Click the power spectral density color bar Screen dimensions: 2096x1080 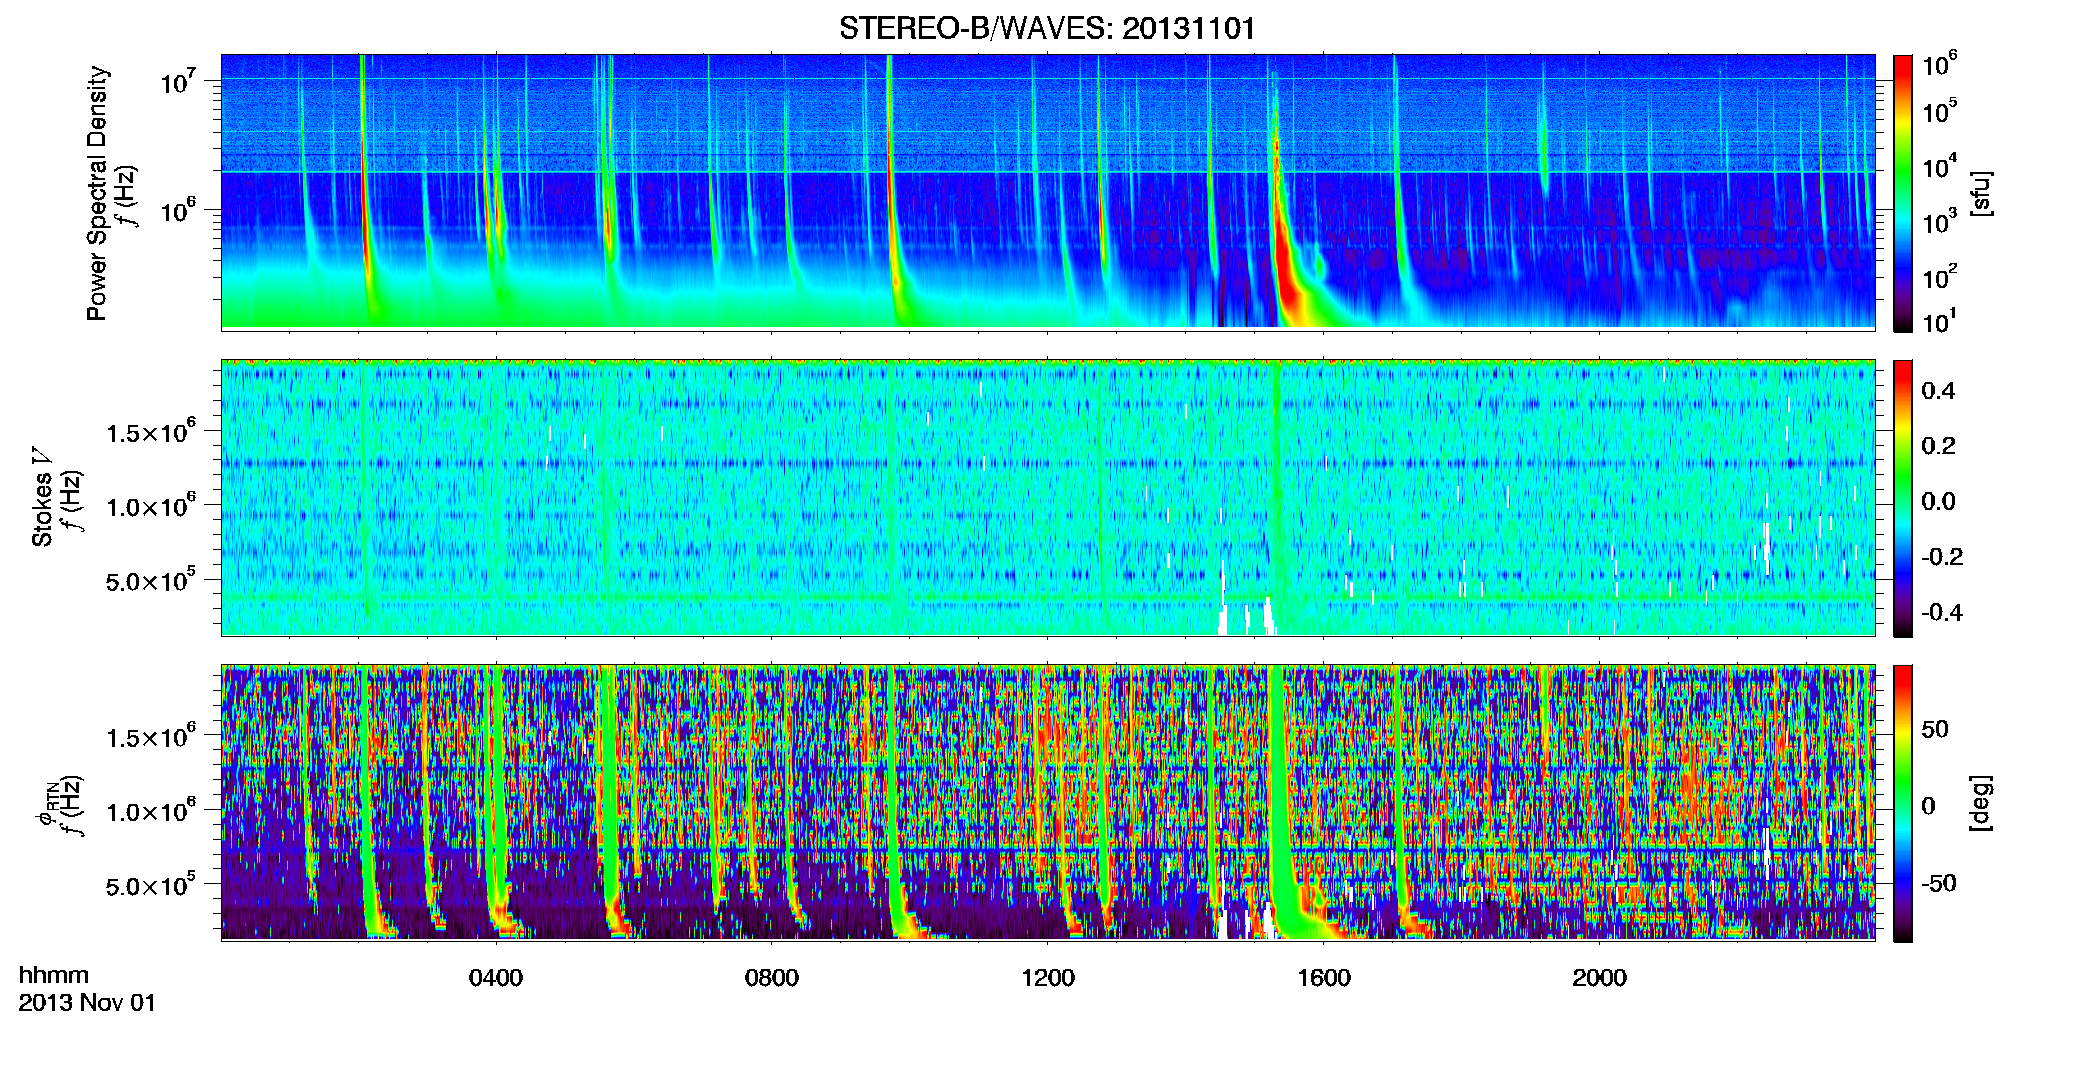point(1902,193)
